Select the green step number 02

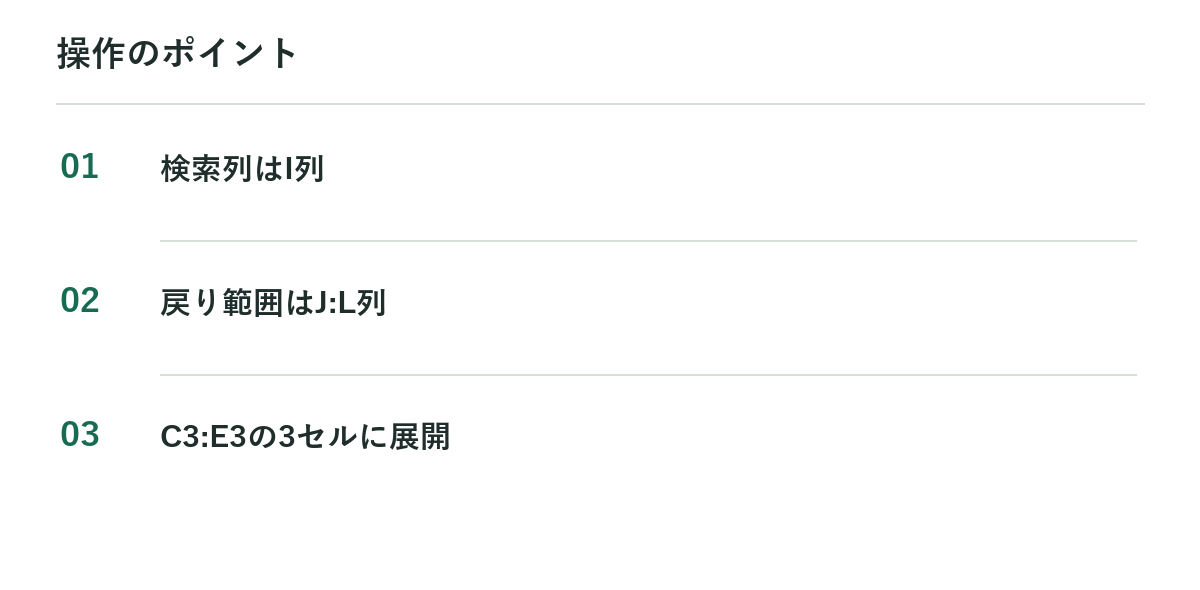click(80, 300)
